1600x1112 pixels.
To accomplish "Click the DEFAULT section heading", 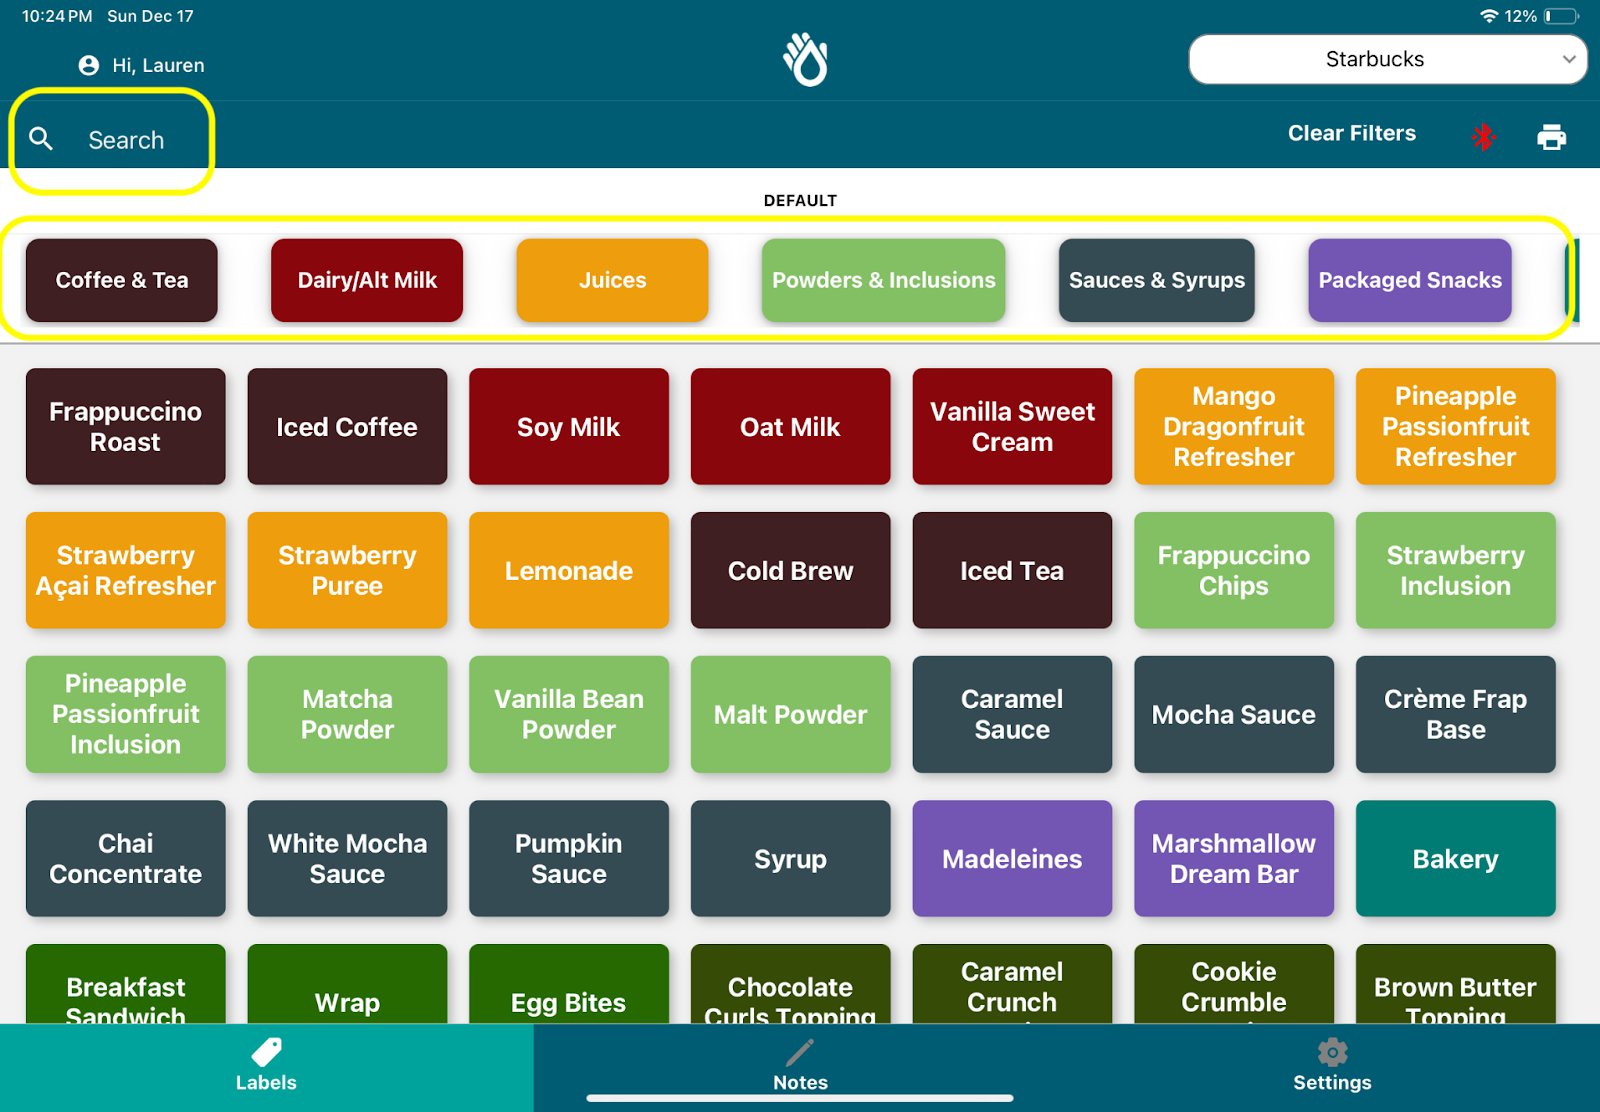I will coord(800,200).
